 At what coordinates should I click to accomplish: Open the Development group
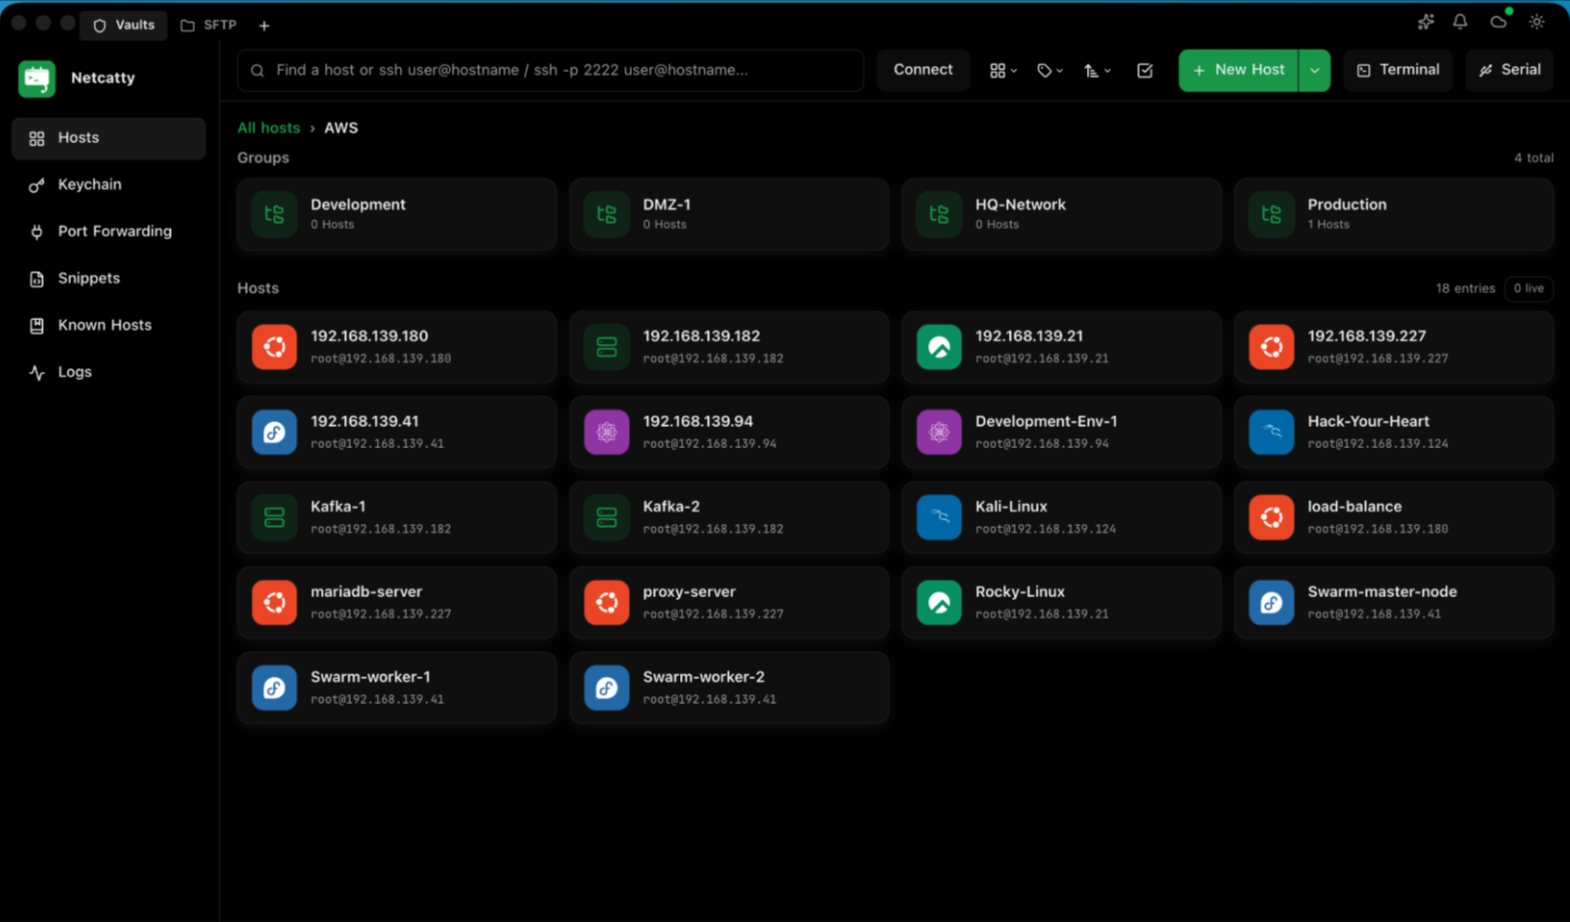pyautogui.click(x=397, y=214)
